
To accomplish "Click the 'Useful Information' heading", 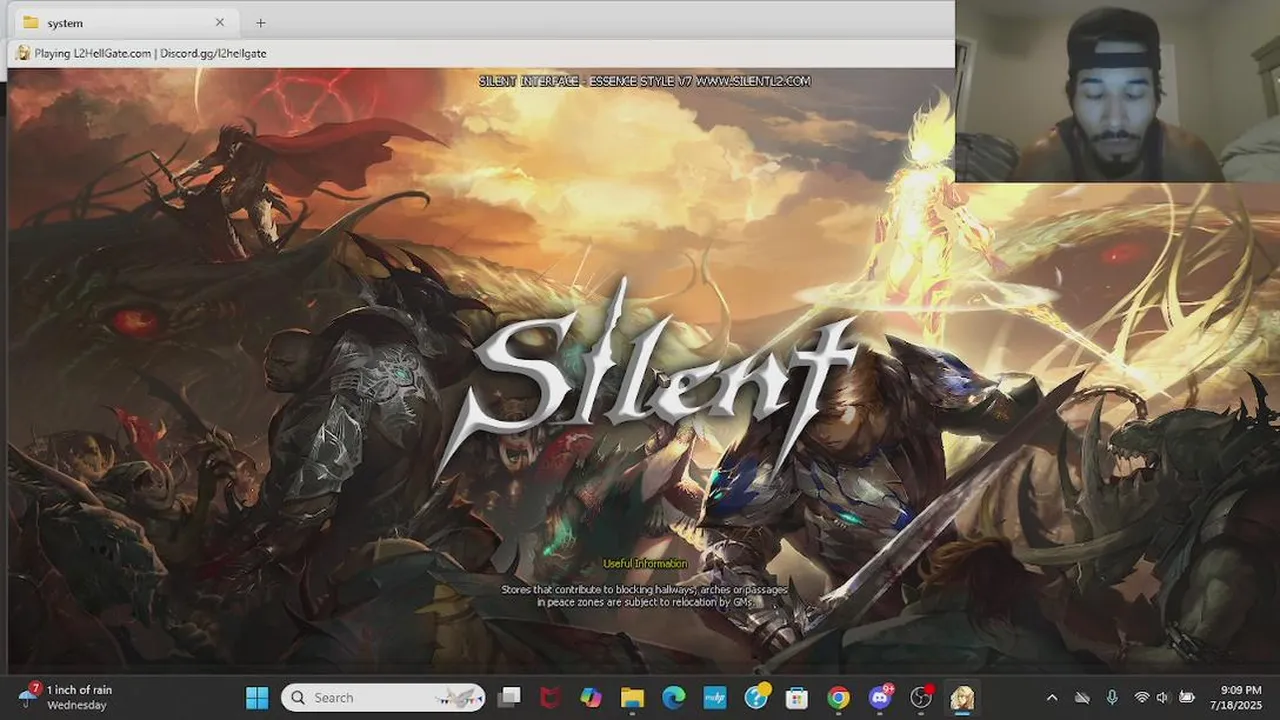I will pyautogui.click(x=645, y=564).
